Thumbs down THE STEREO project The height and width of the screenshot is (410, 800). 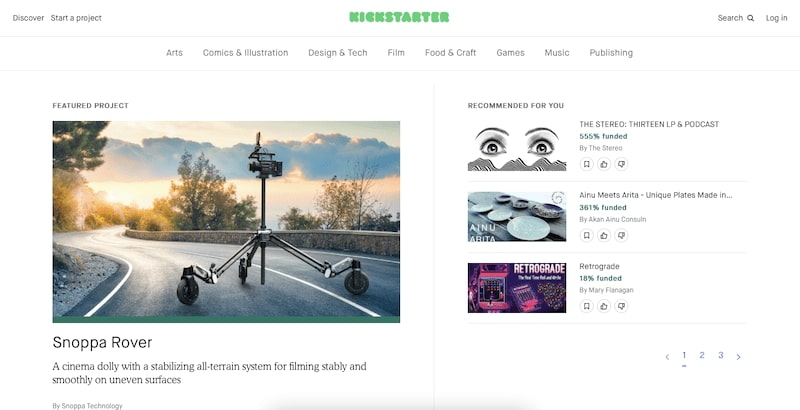[621, 164]
